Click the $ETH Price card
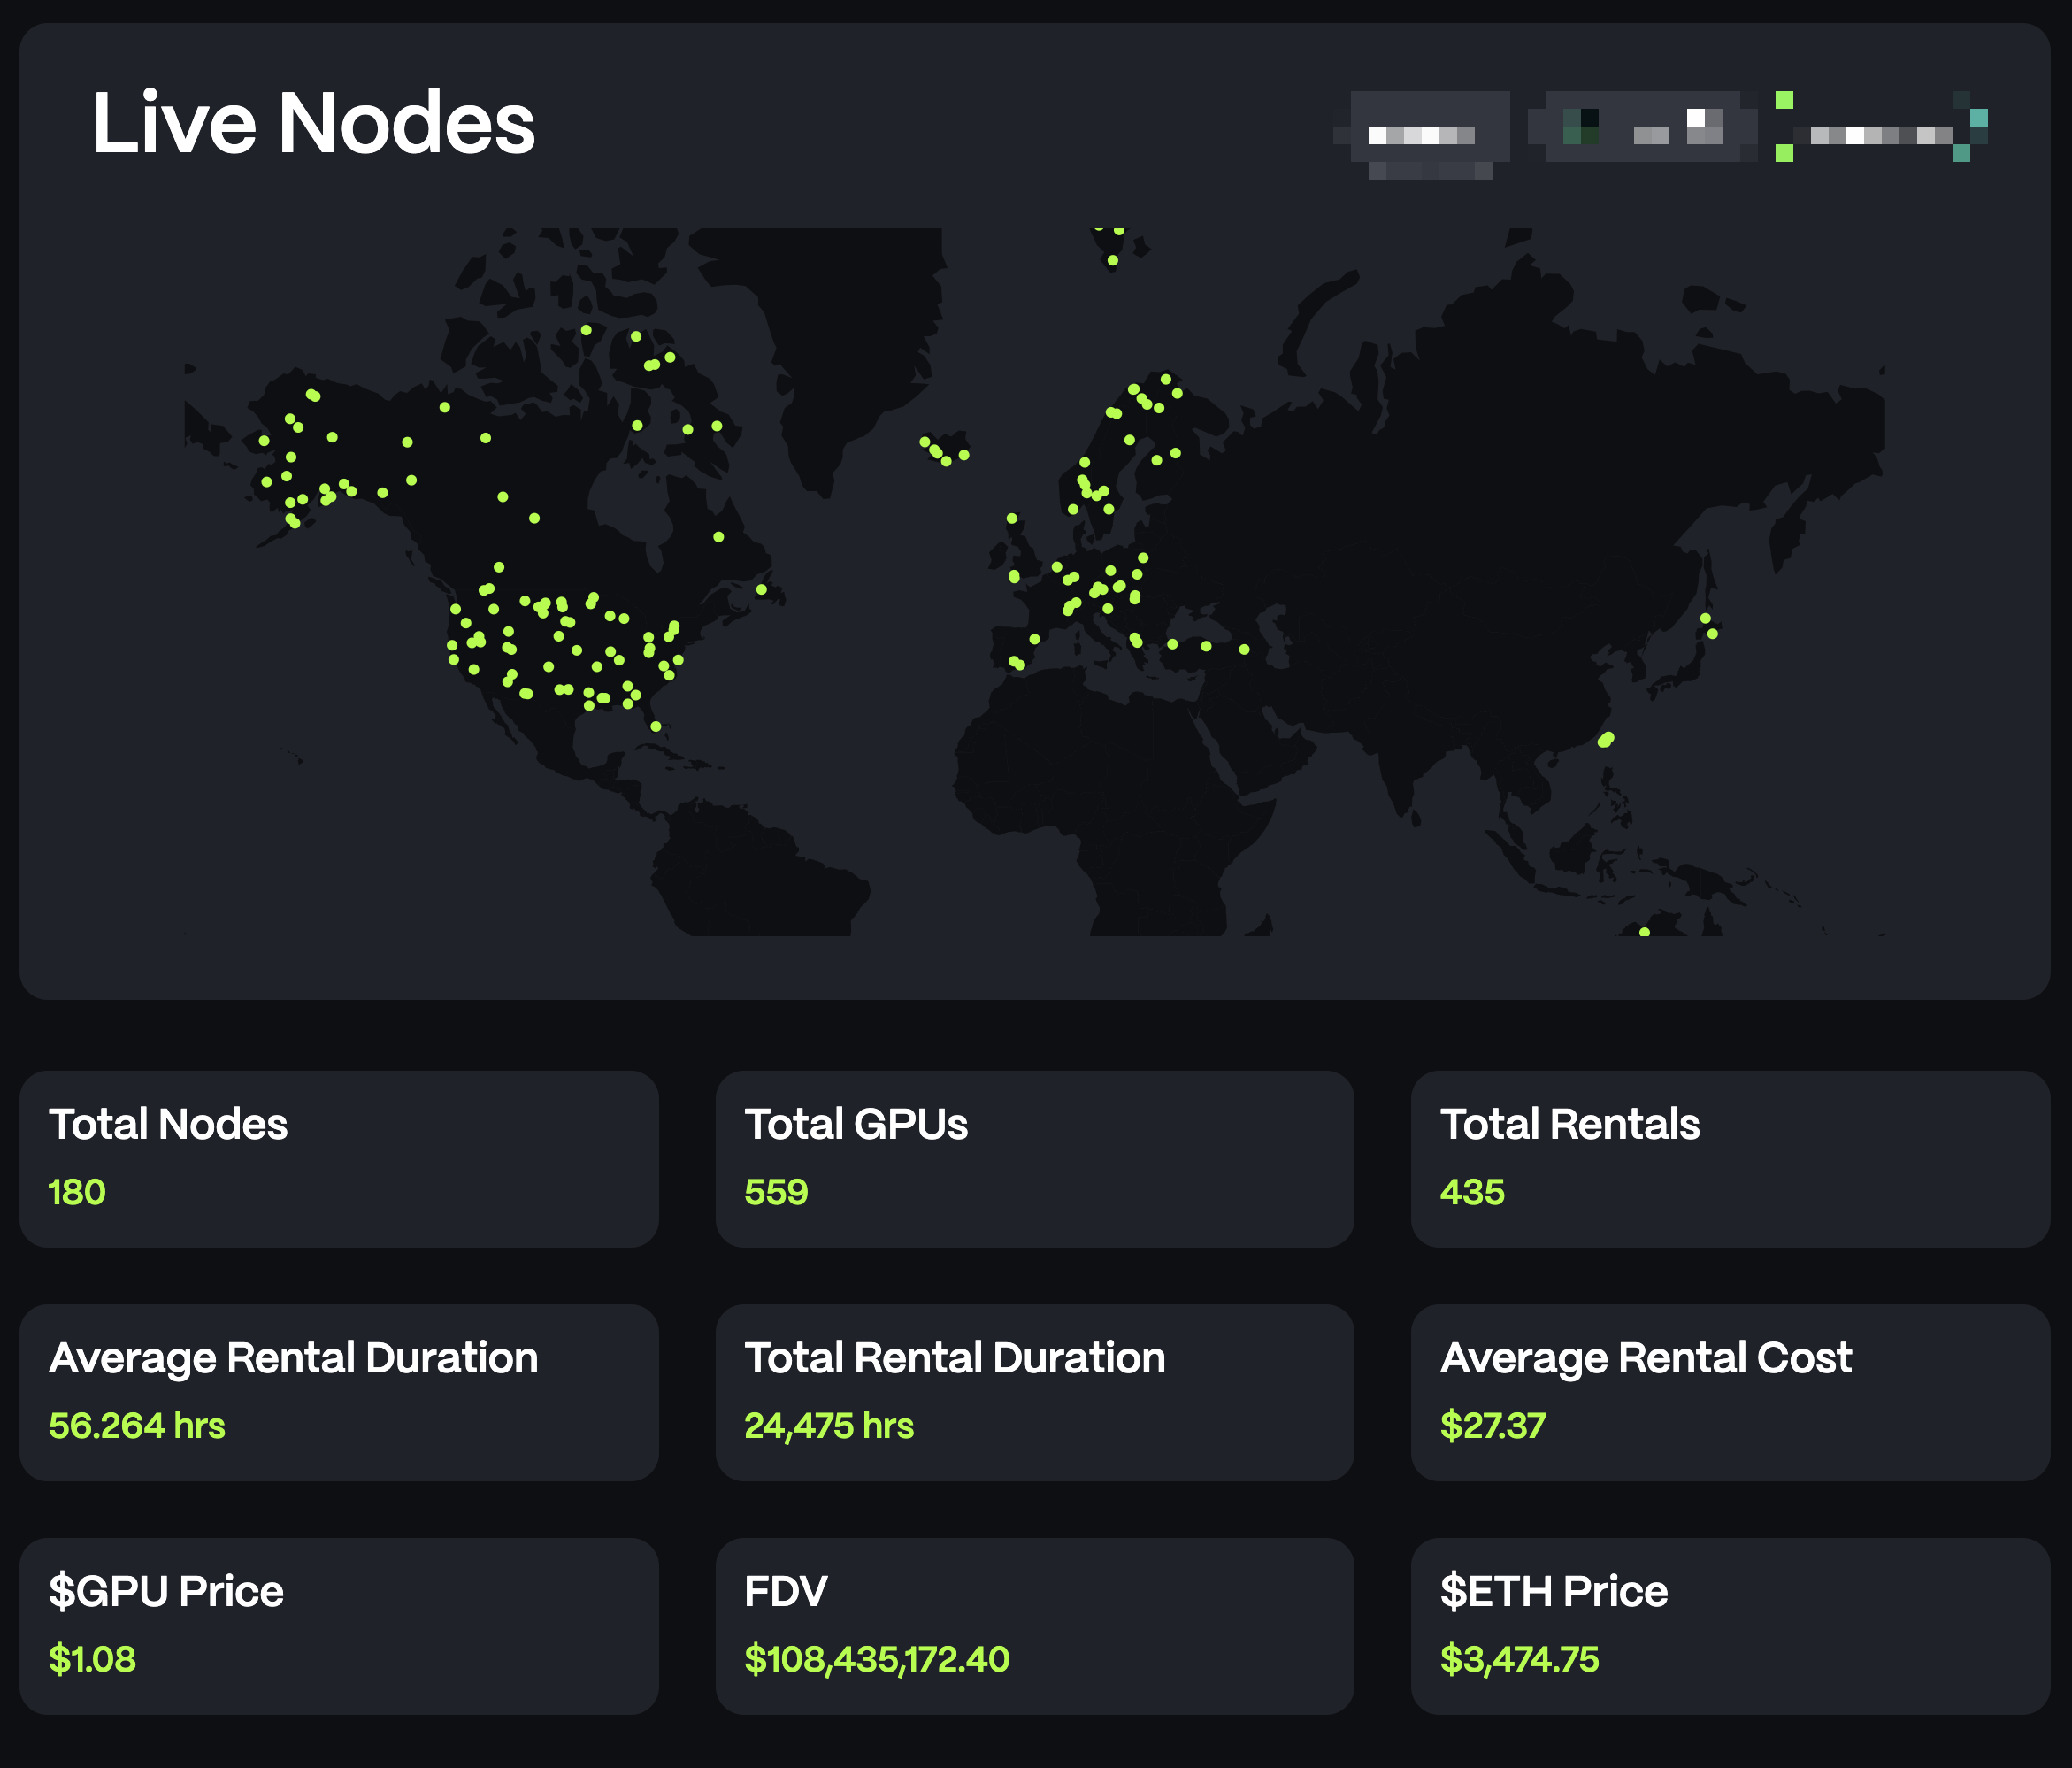This screenshot has width=2072, height=1768. click(x=1729, y=1625)
